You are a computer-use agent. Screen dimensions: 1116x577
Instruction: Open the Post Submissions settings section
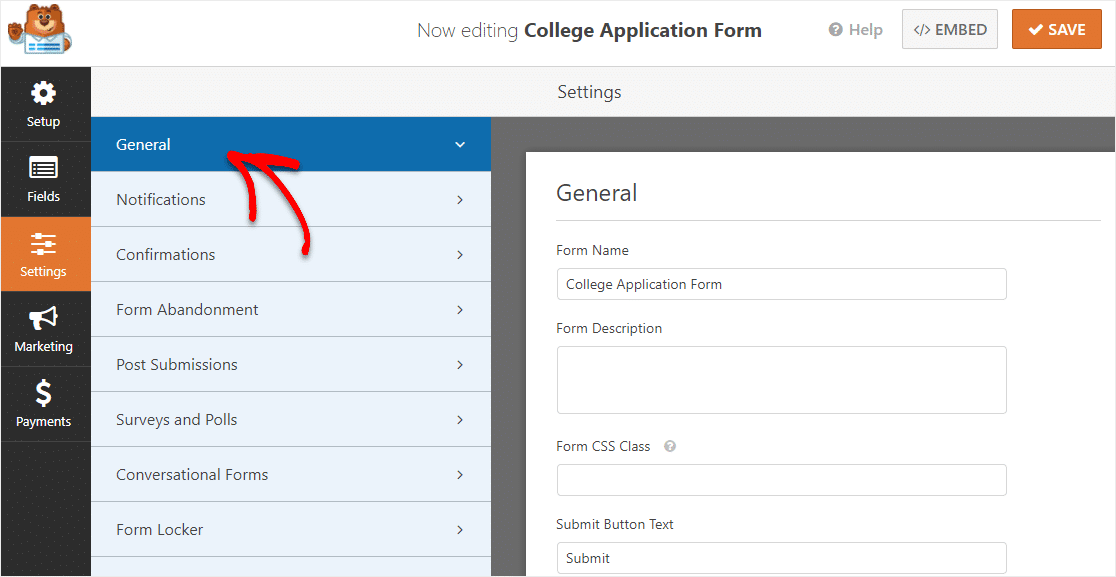(291, 364)
